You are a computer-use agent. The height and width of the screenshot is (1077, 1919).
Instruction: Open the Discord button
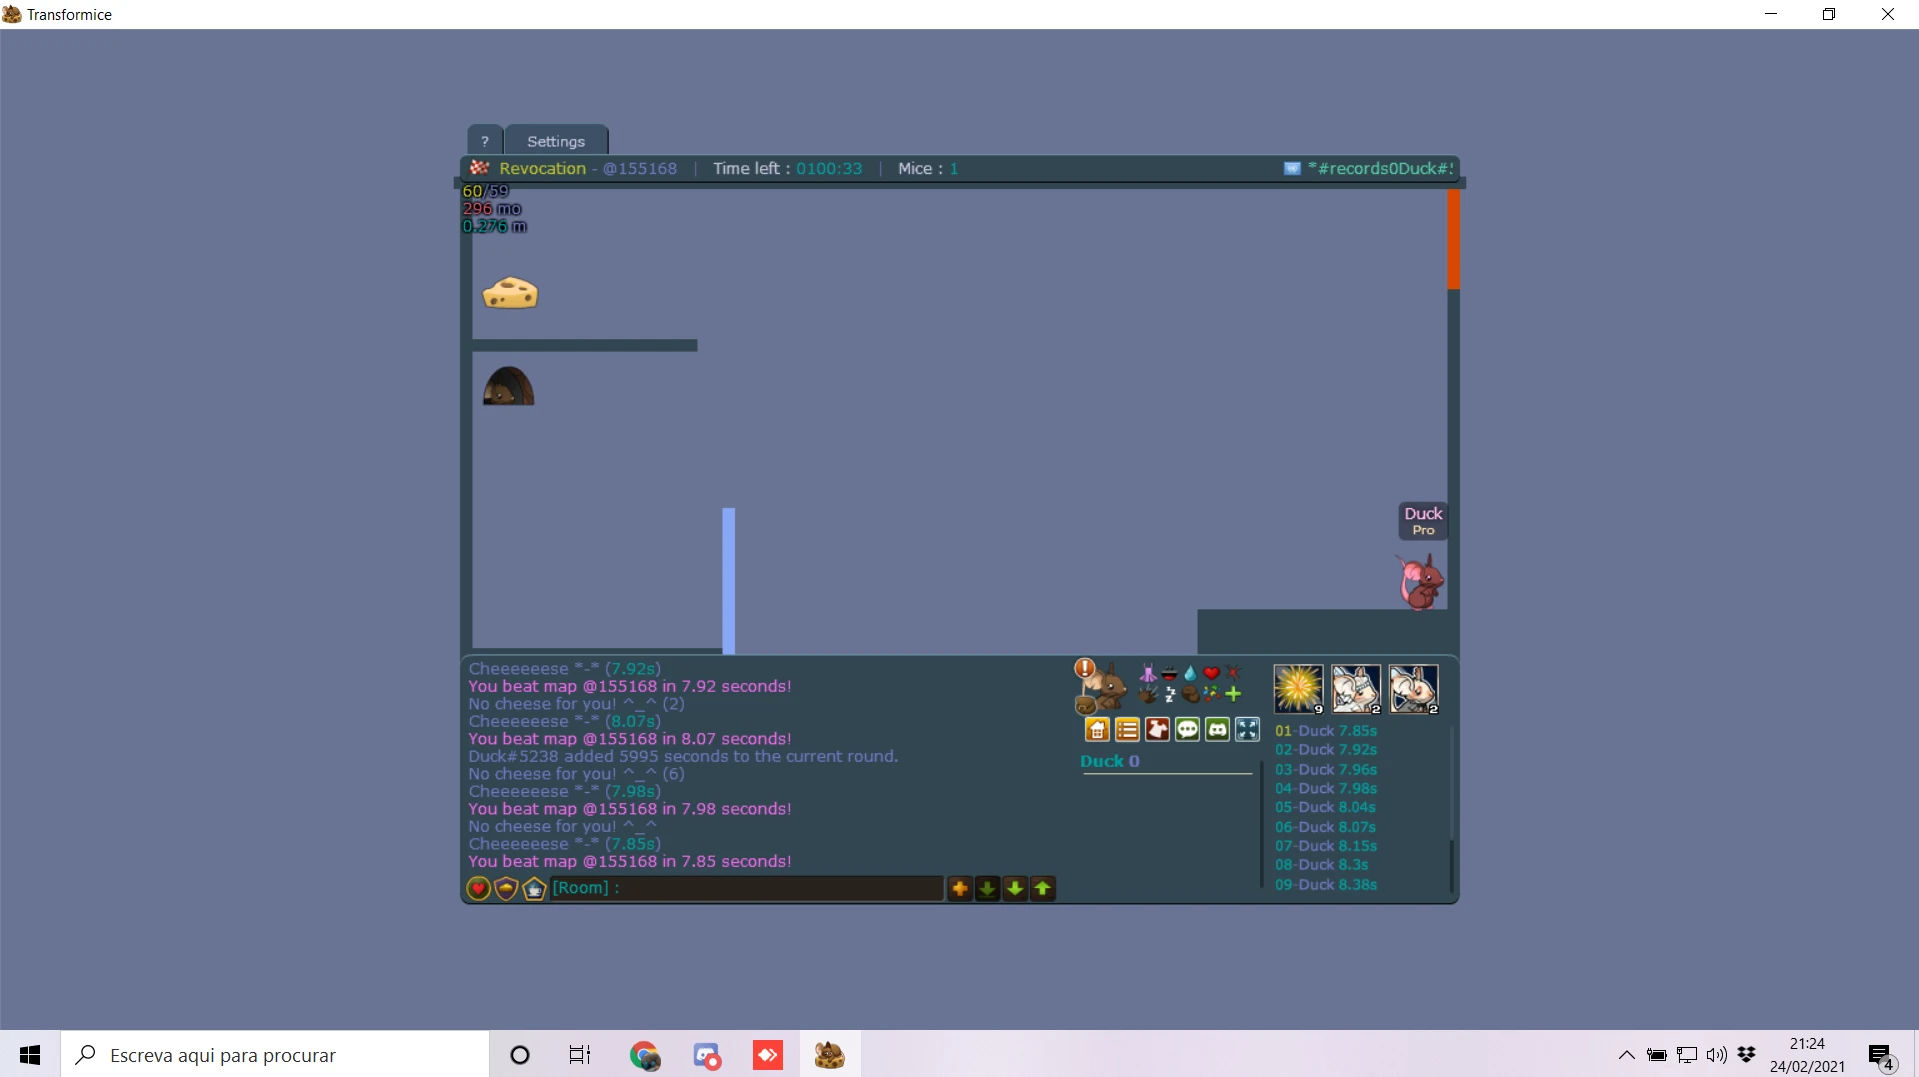click(1217, 730)
